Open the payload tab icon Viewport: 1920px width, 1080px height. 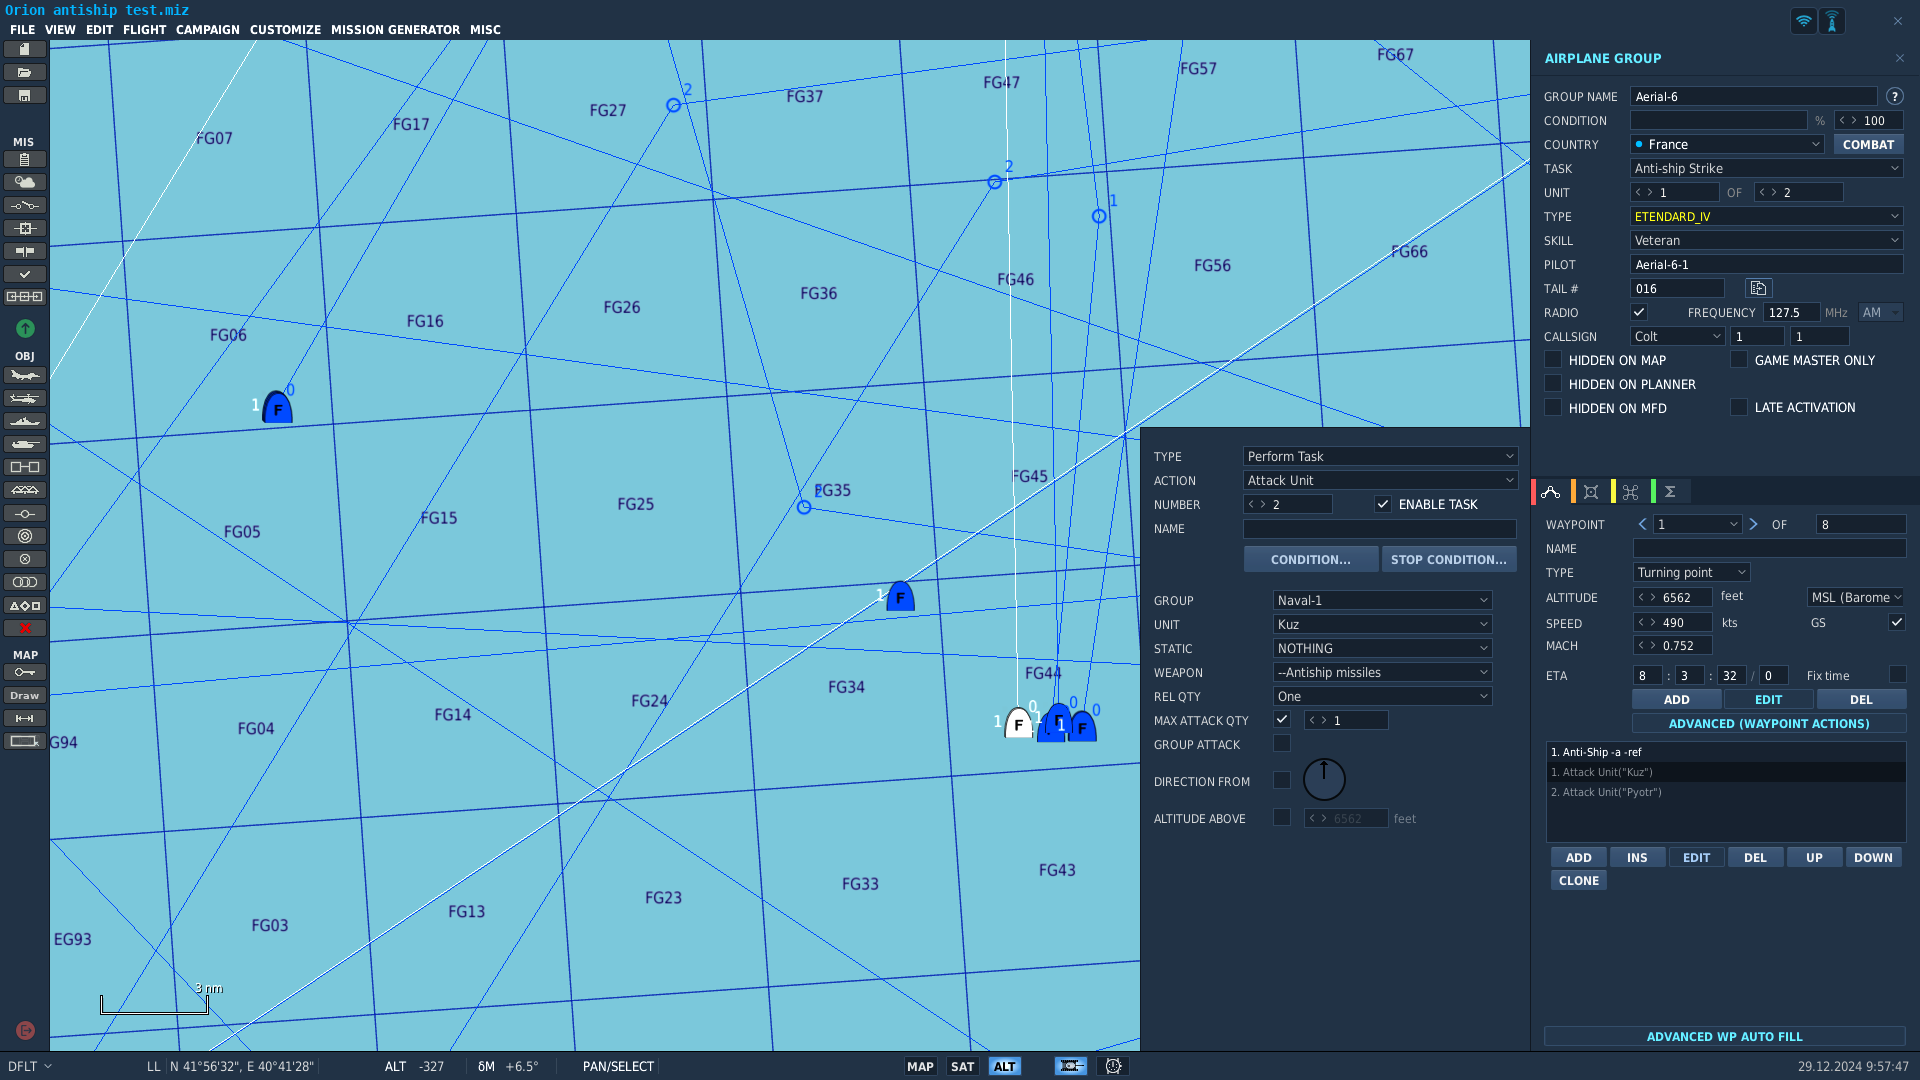[x=1591, y=491]
